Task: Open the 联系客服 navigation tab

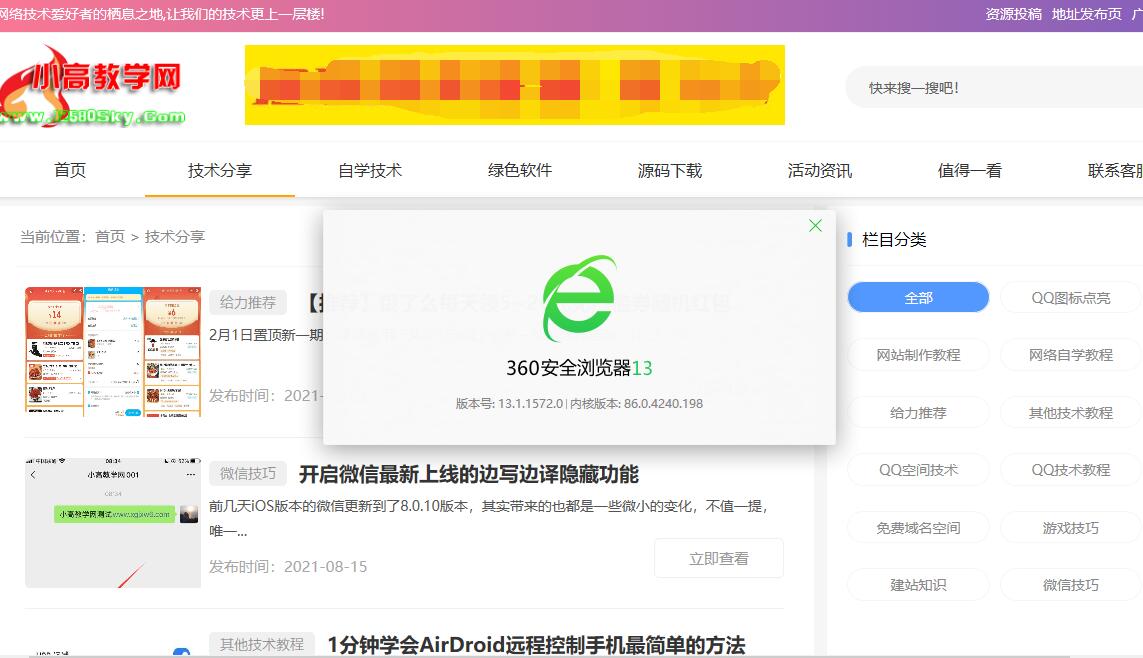Action: [1115, 171]
